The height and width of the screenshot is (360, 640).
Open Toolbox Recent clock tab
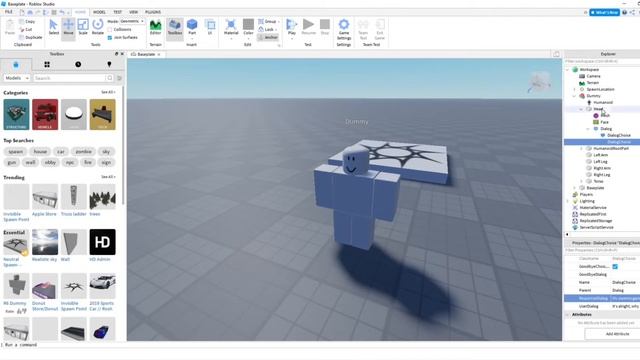(x=78, y=64)
